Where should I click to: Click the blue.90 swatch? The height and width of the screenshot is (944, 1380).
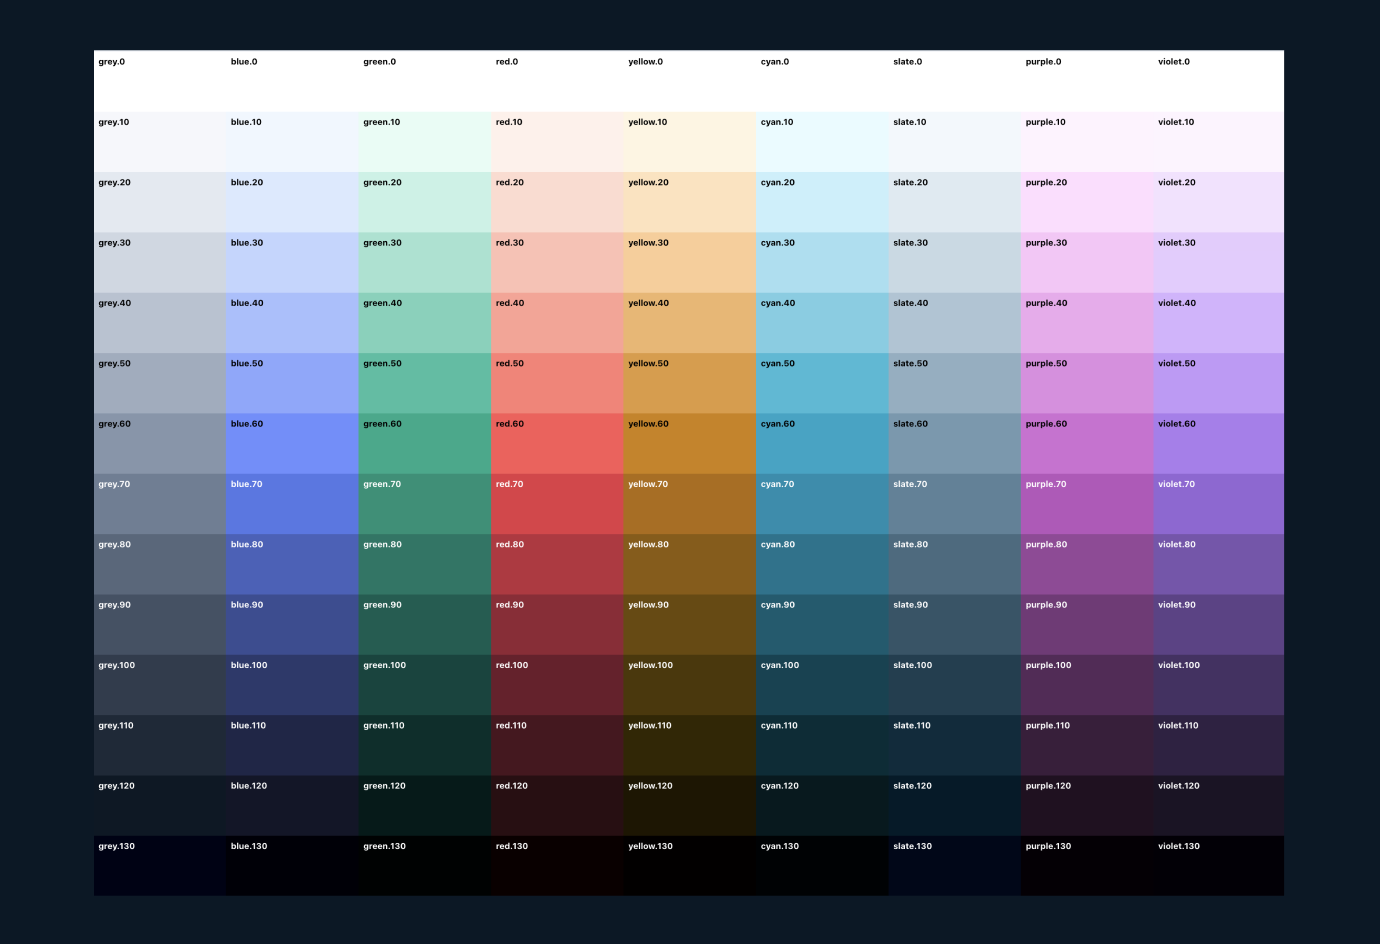292,624
